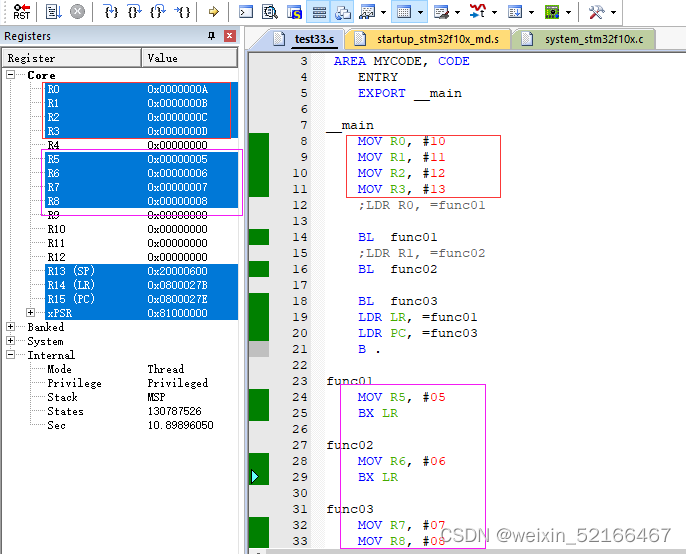Expand the Toolbox dropdown arrow
The width and height of the screenshot is (686, 554).
click(x=613, y=12)
